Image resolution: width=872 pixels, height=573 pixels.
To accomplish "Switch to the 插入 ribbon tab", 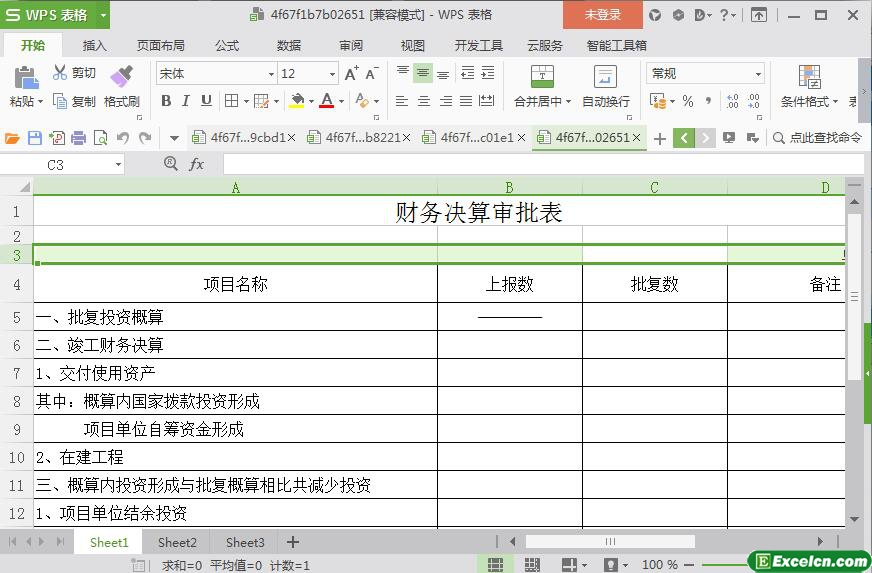I will click(x=94, y=45).
